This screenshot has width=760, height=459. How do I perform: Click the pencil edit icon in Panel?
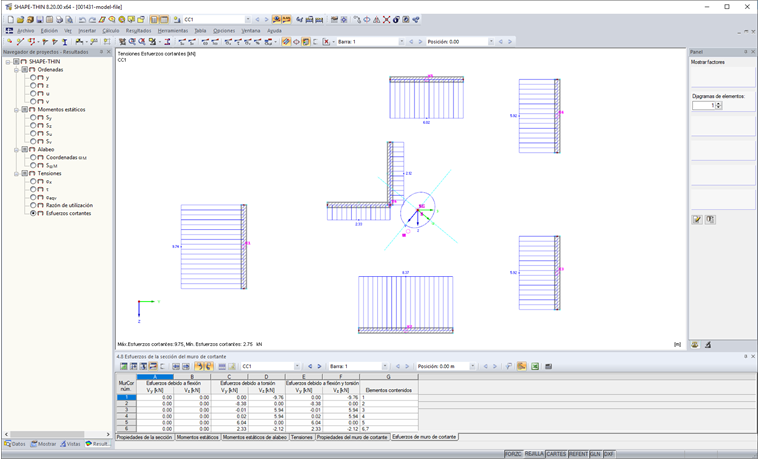click(697, 220)
